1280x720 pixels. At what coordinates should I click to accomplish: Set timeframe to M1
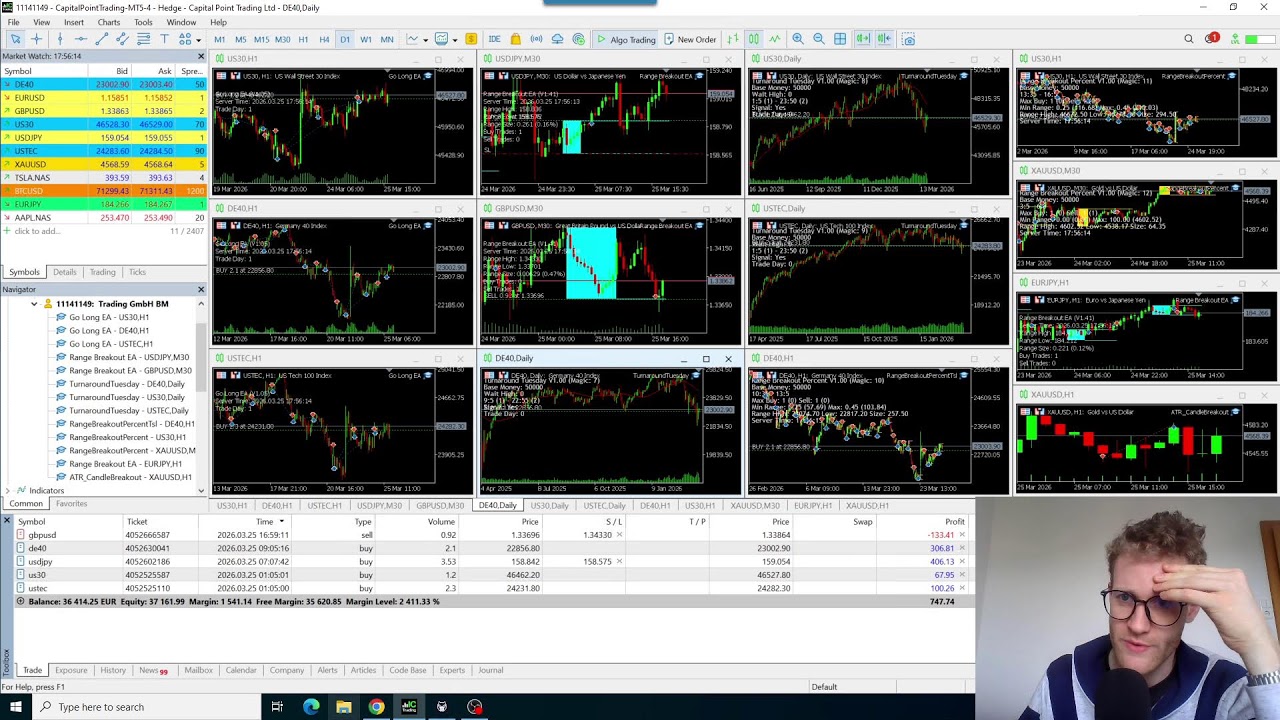[x=219, y=39]
